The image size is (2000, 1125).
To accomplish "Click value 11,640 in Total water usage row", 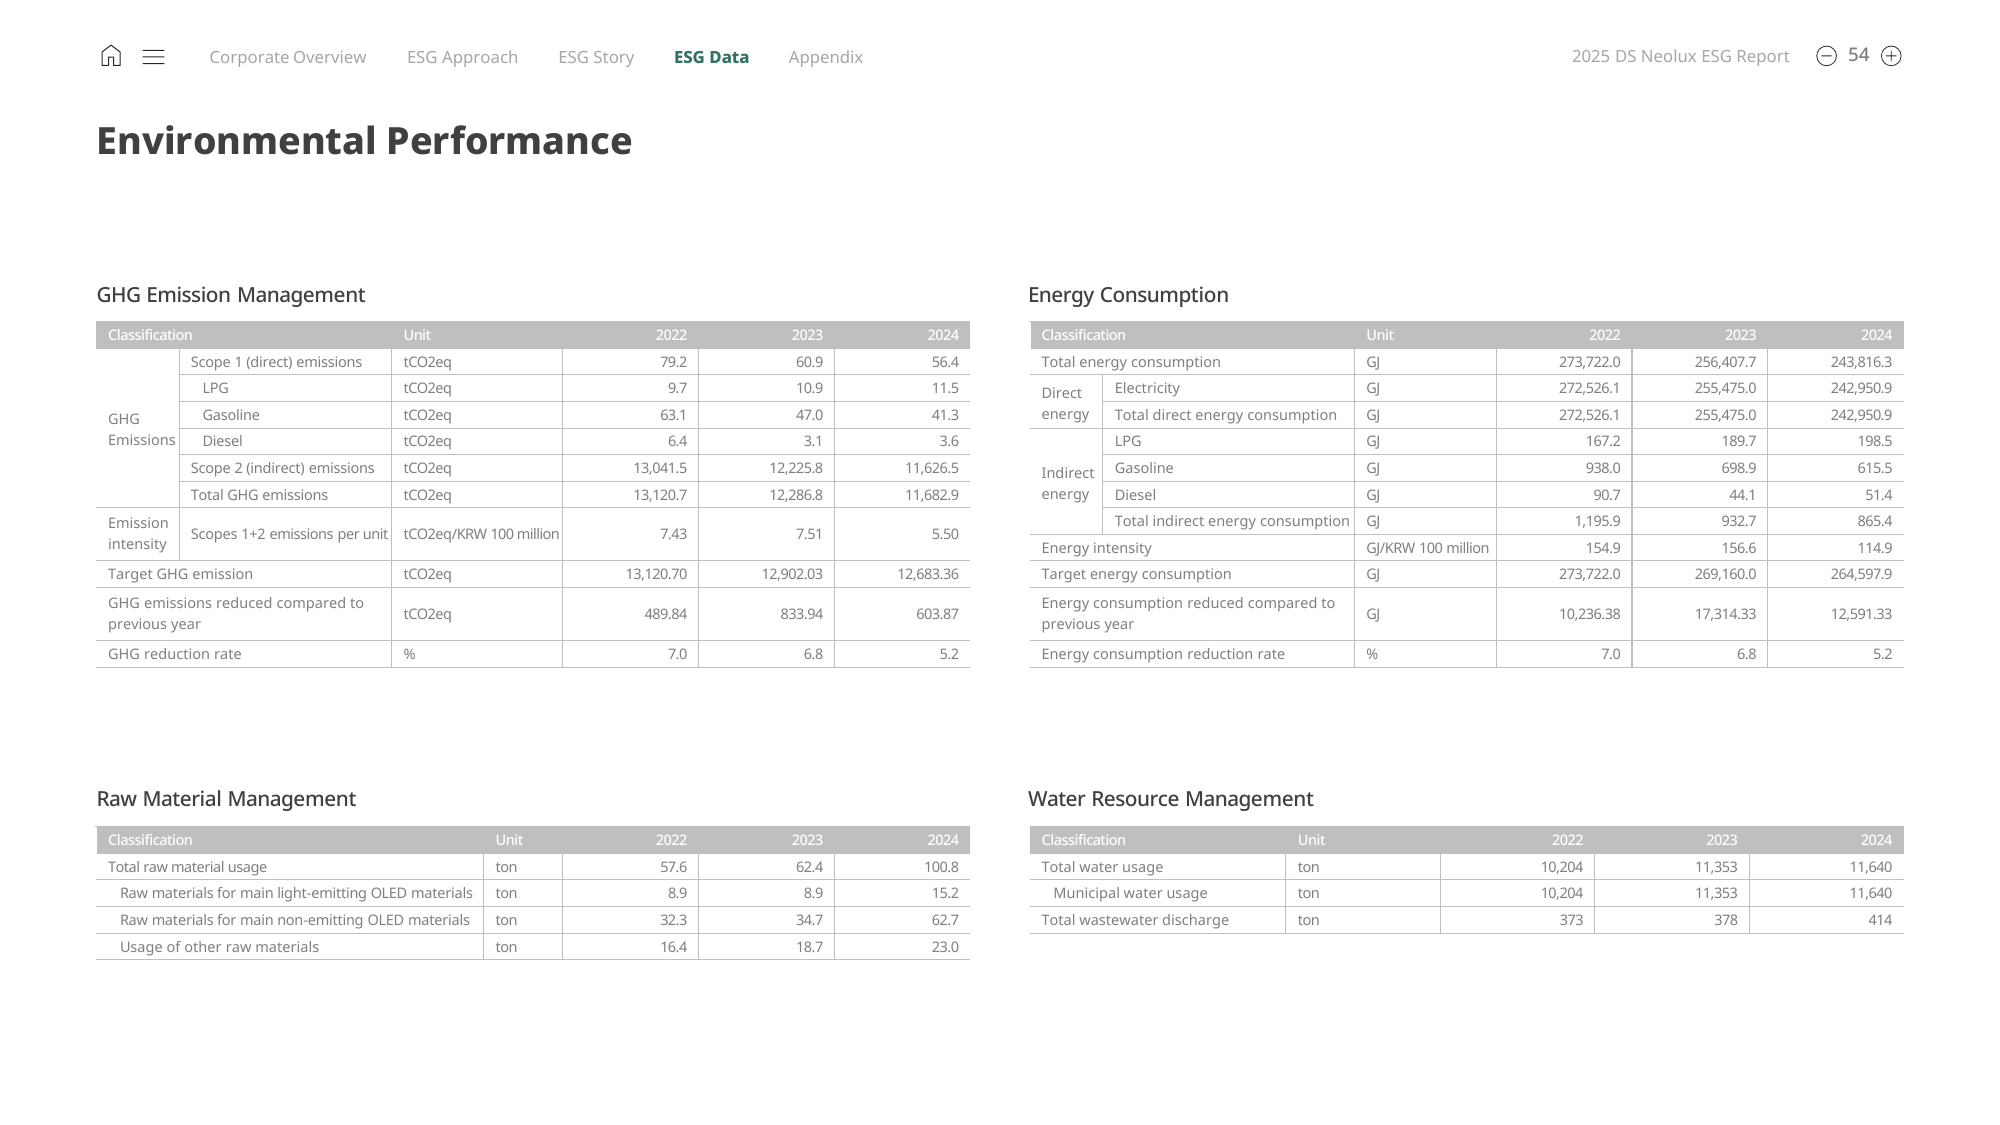I will click(x=1870, y=867).
